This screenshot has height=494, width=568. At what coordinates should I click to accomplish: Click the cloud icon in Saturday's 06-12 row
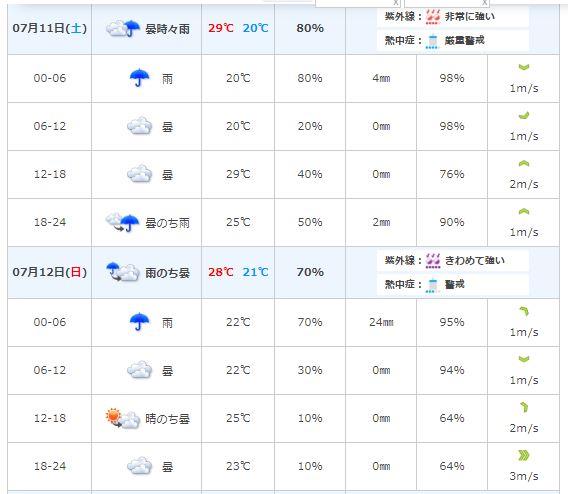[139, 126]
